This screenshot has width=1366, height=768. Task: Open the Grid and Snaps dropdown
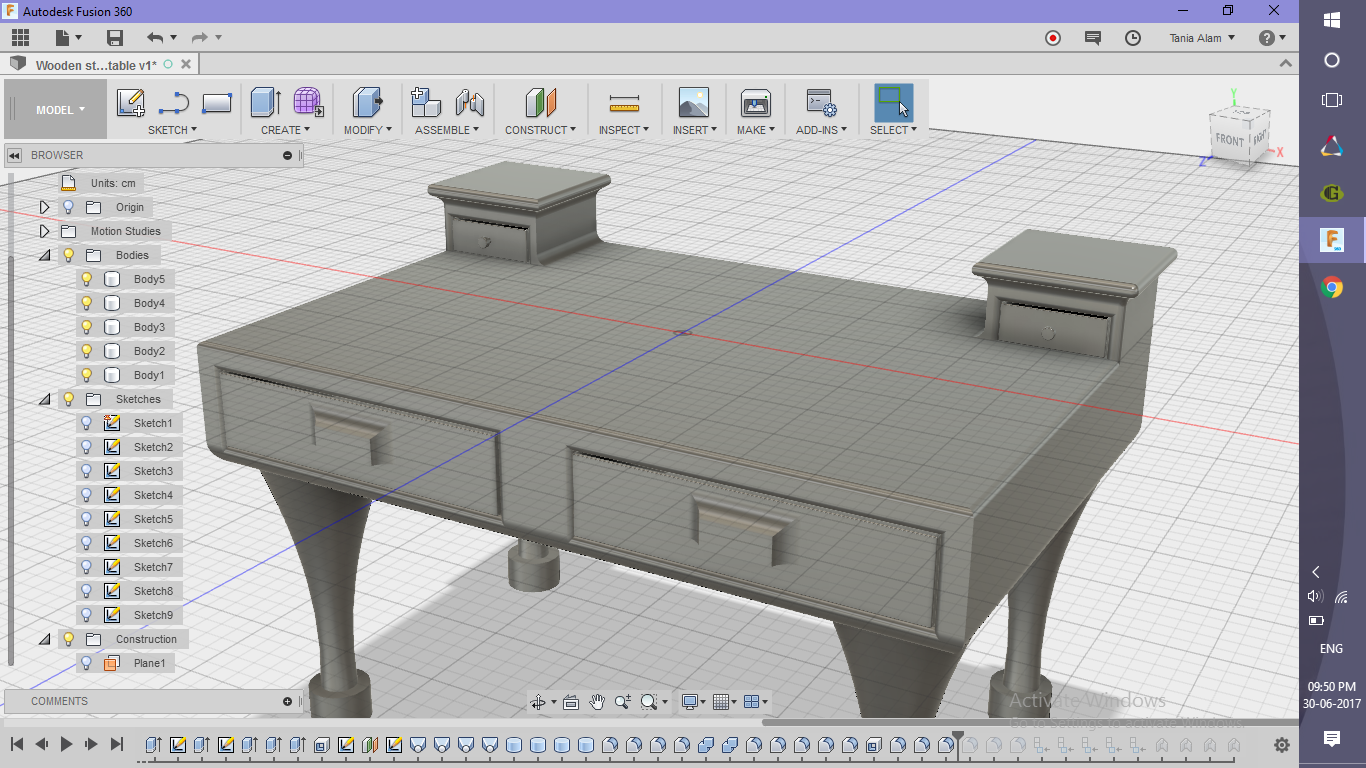[725, 702]
